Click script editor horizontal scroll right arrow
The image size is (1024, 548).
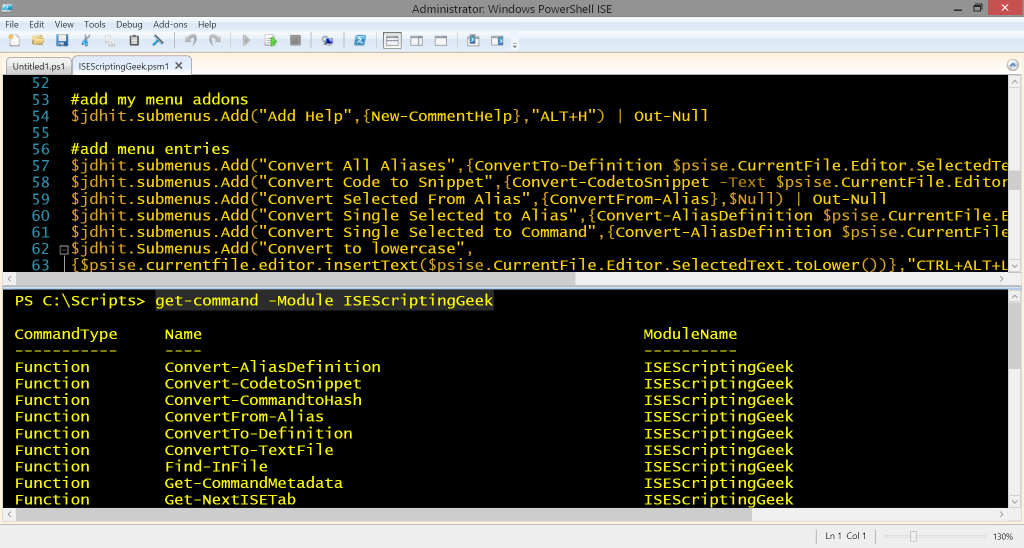click(1002, 278)
